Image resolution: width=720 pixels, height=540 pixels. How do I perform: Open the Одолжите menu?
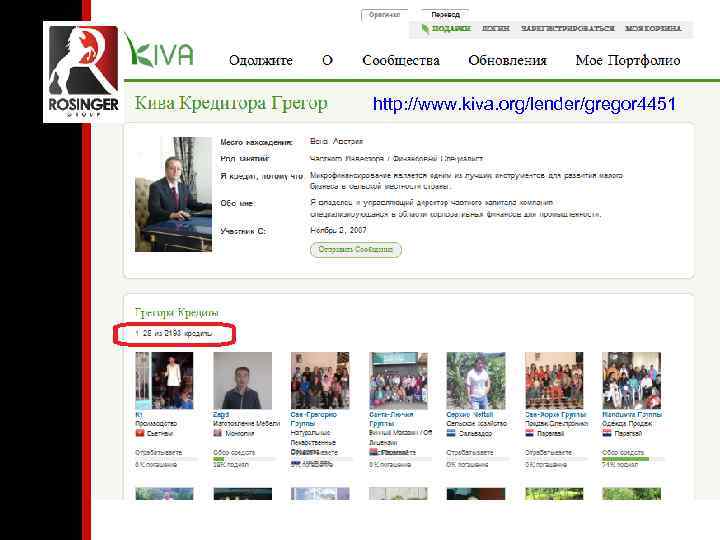click(261, 61)
